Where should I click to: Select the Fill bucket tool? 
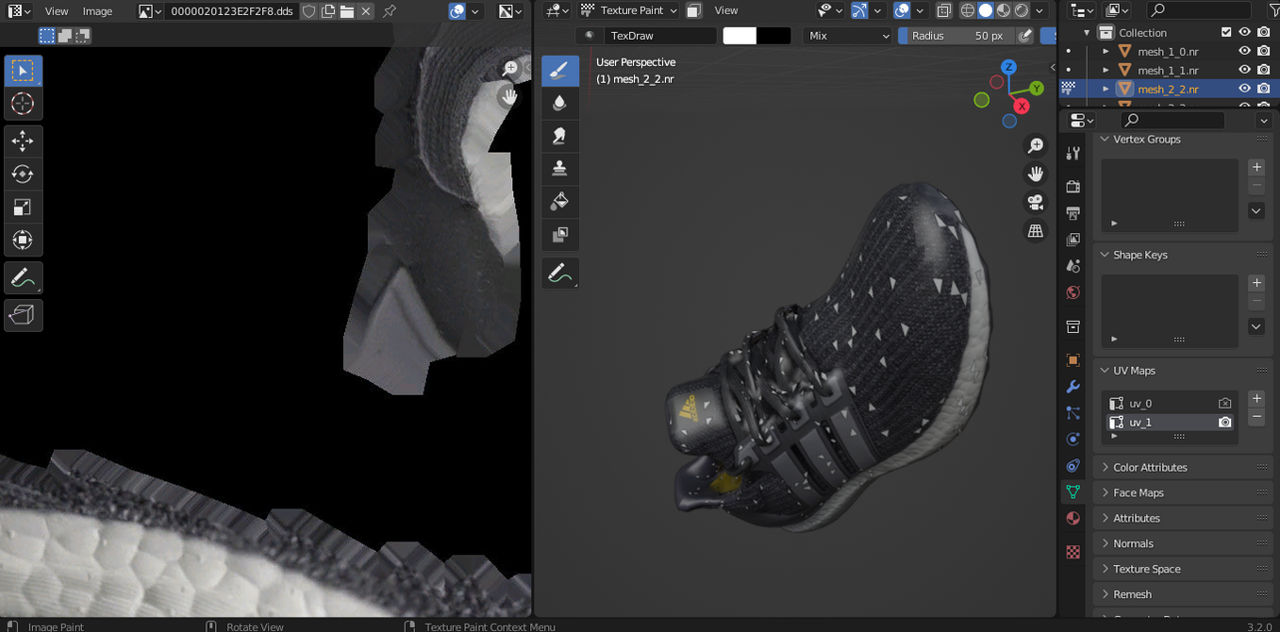point(560,202)
